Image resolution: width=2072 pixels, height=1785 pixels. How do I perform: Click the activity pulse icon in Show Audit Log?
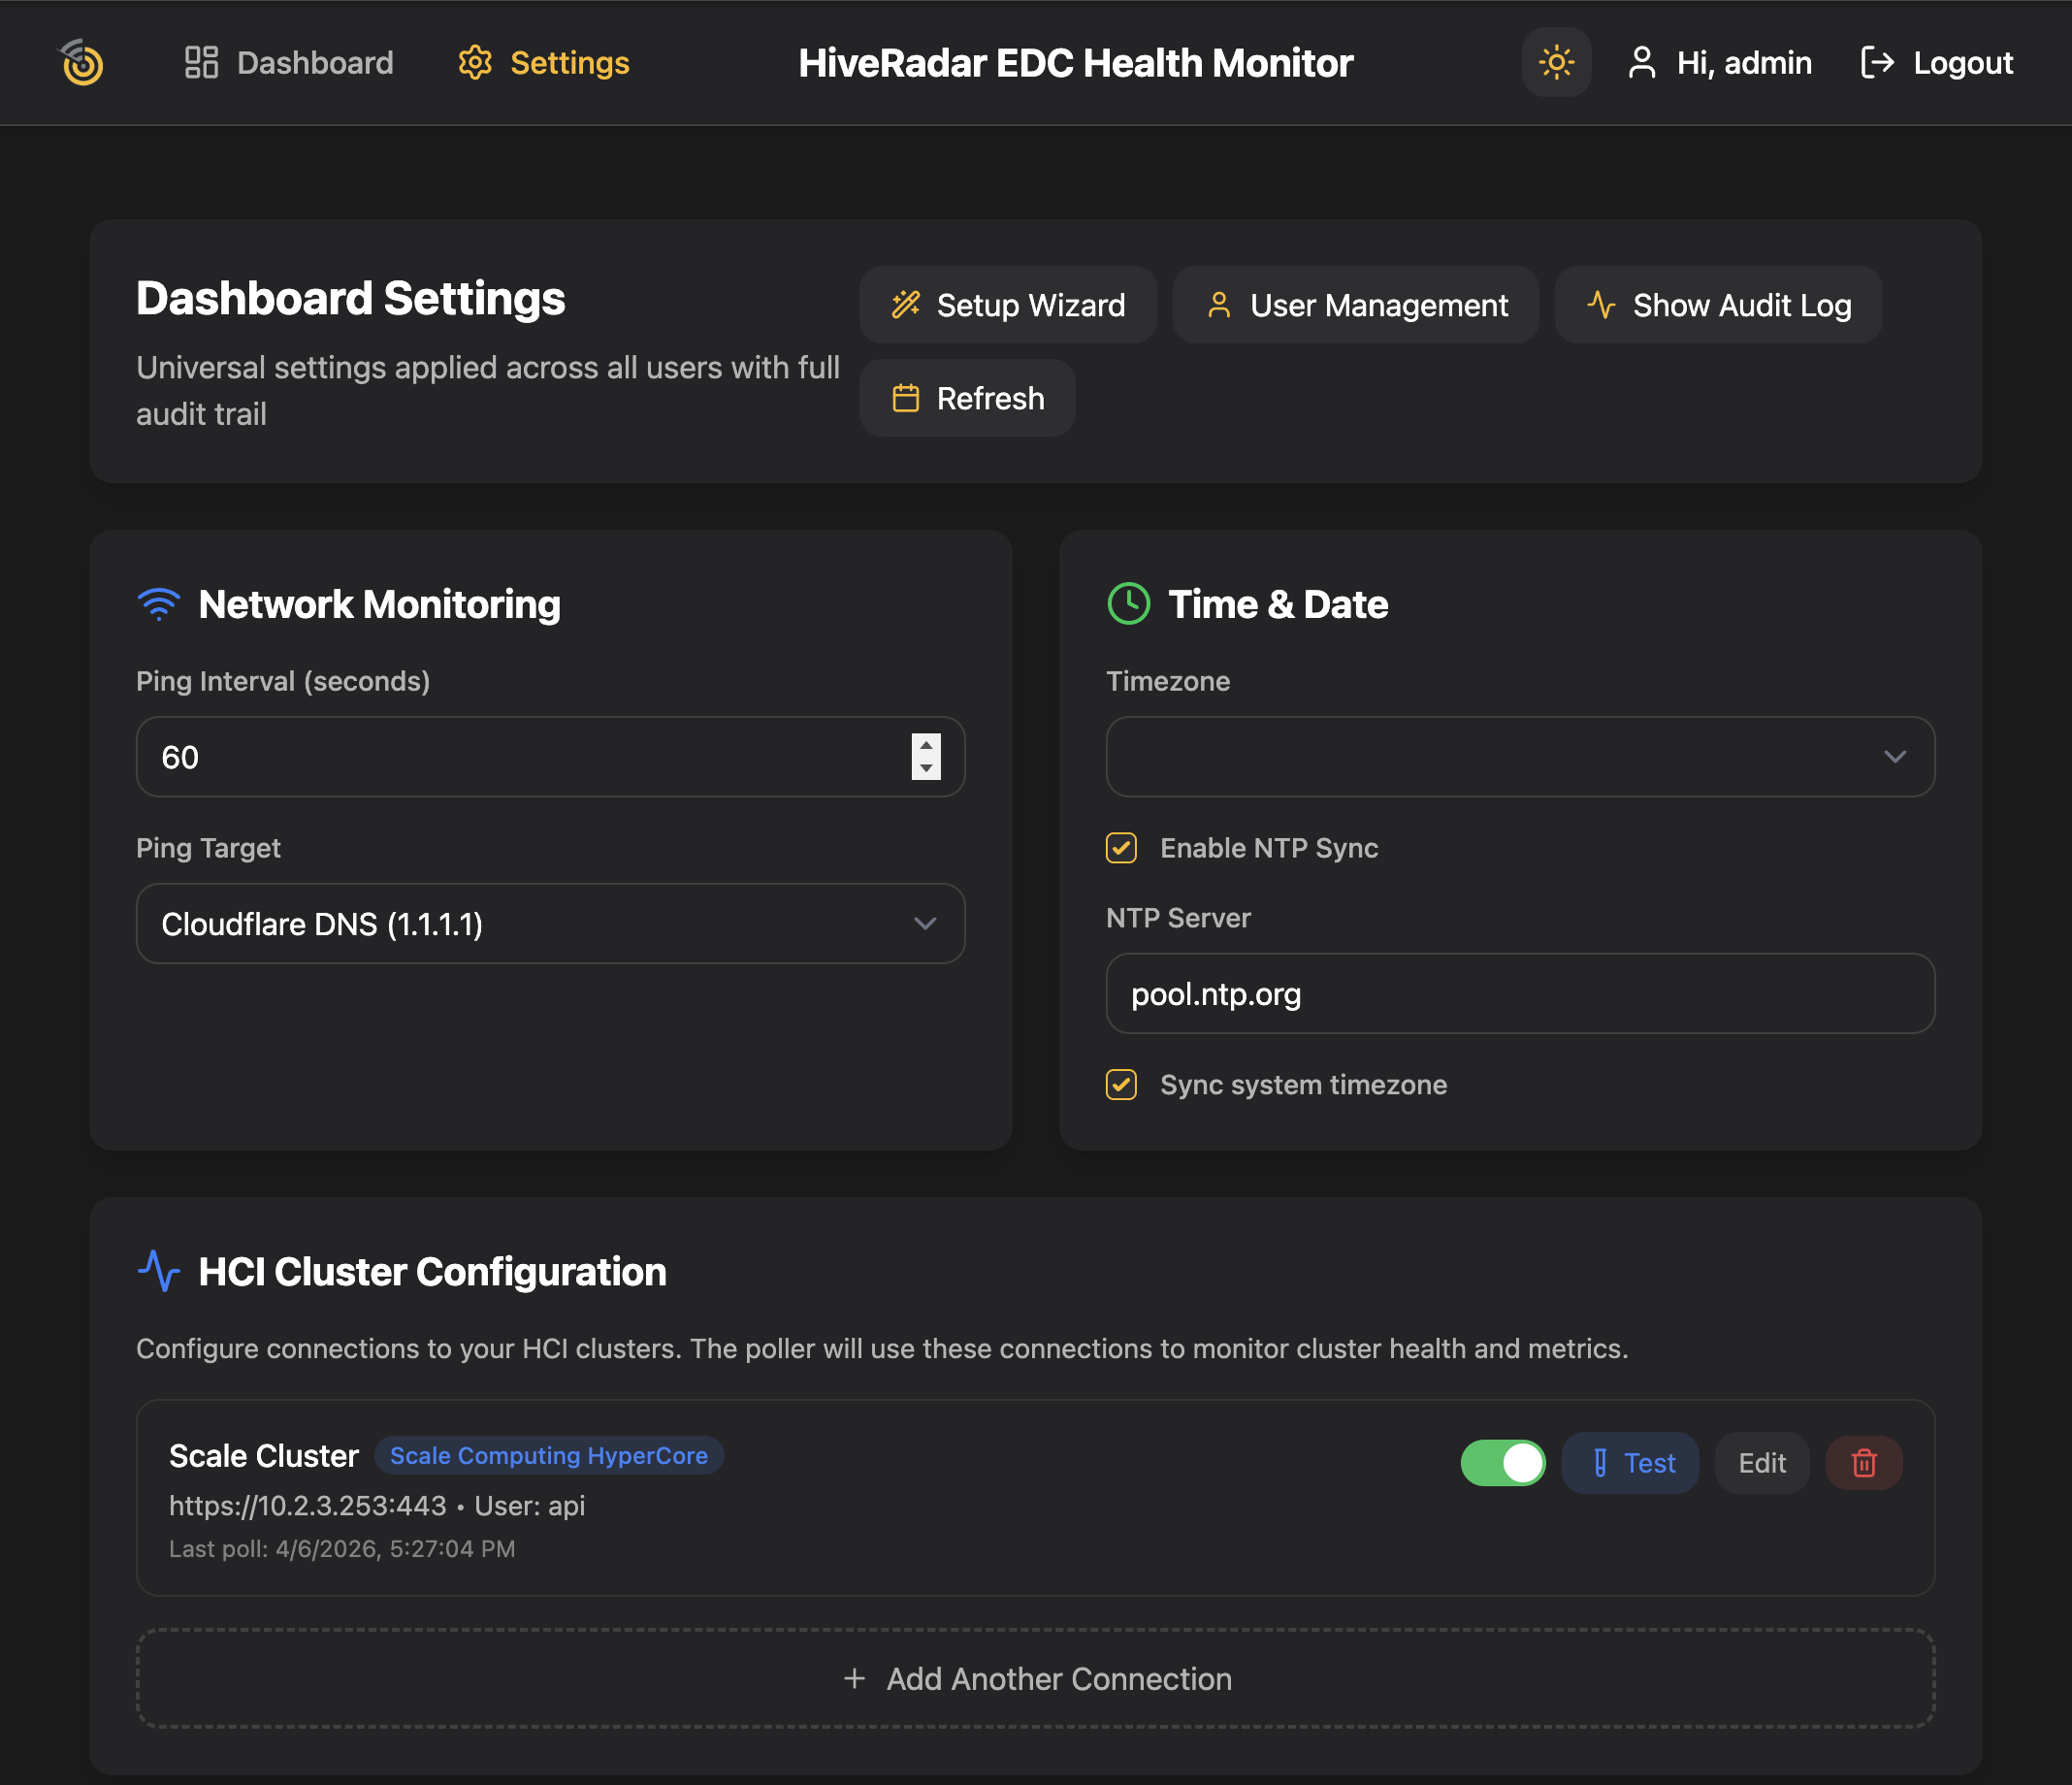click(x=1601, y=305)
